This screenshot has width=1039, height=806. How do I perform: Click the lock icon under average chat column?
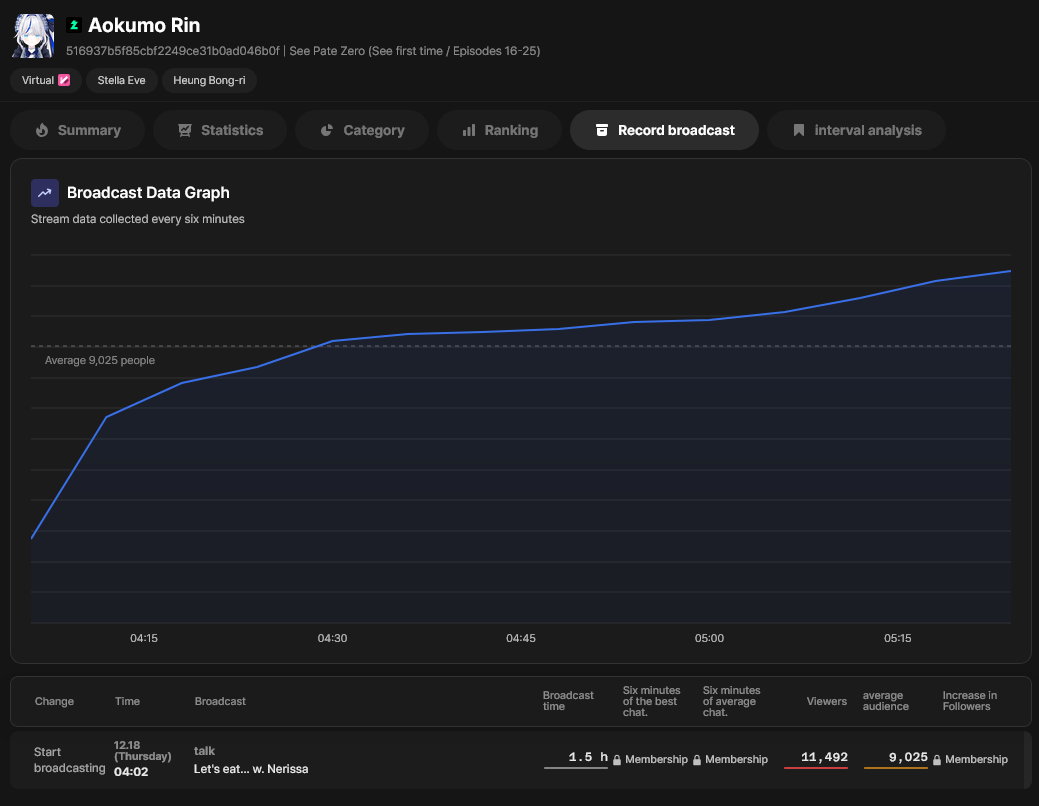click(697, 760)
